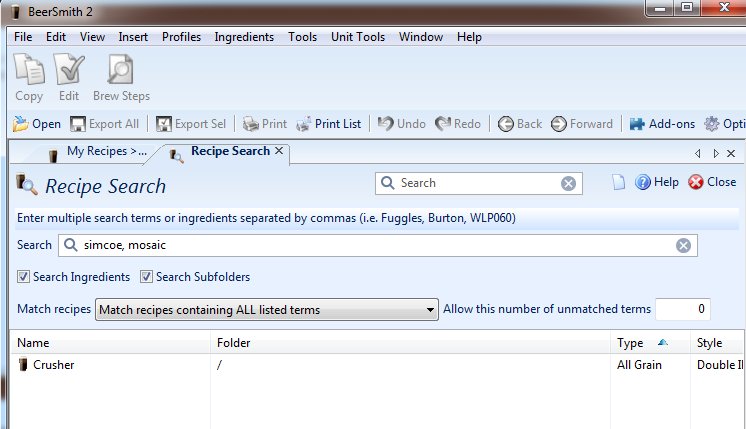746x429 pixels.
Task: Clear the 'simcoe, mosaic' search terms
Action: click(x=683, y=245)
